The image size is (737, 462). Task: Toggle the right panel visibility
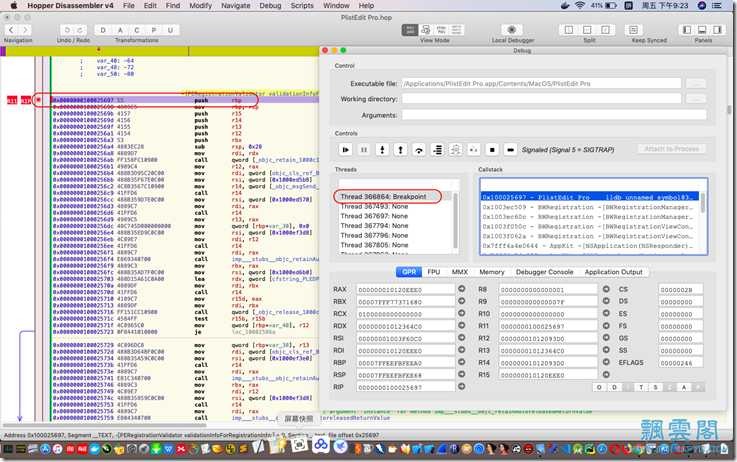[717, 30]
